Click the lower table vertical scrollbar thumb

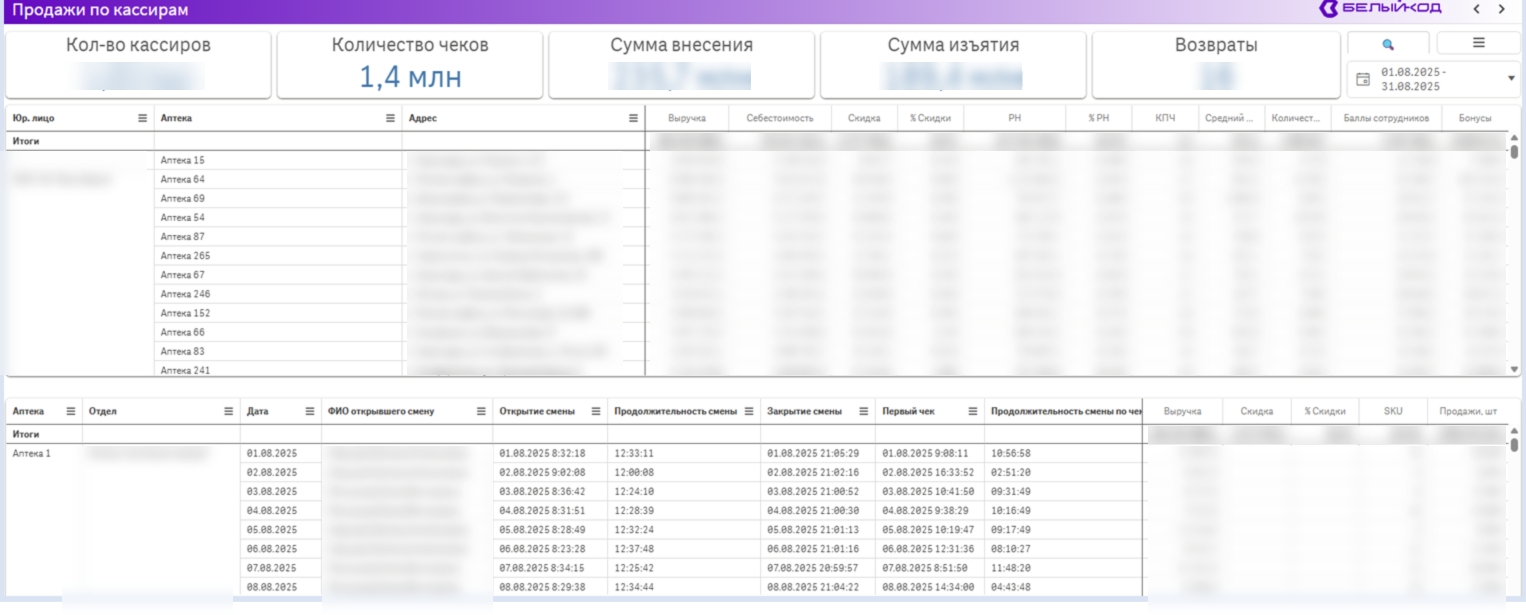1514,444
